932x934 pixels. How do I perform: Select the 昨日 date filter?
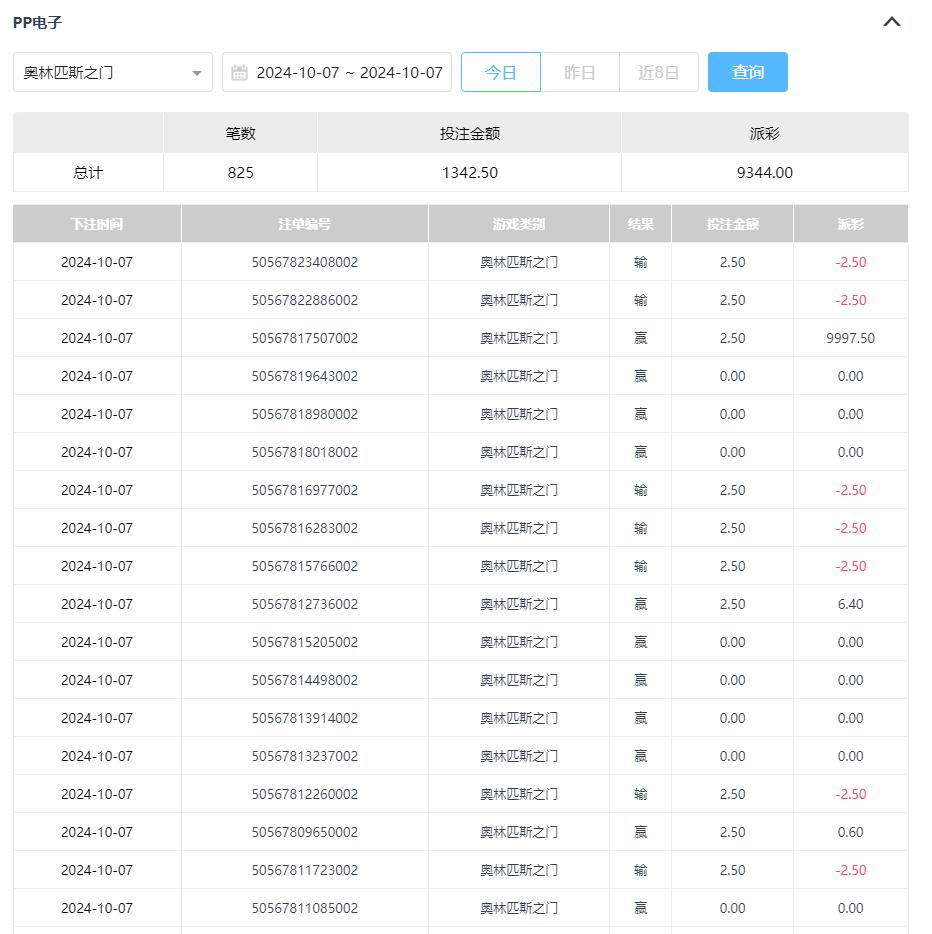[x=580, y=72]
